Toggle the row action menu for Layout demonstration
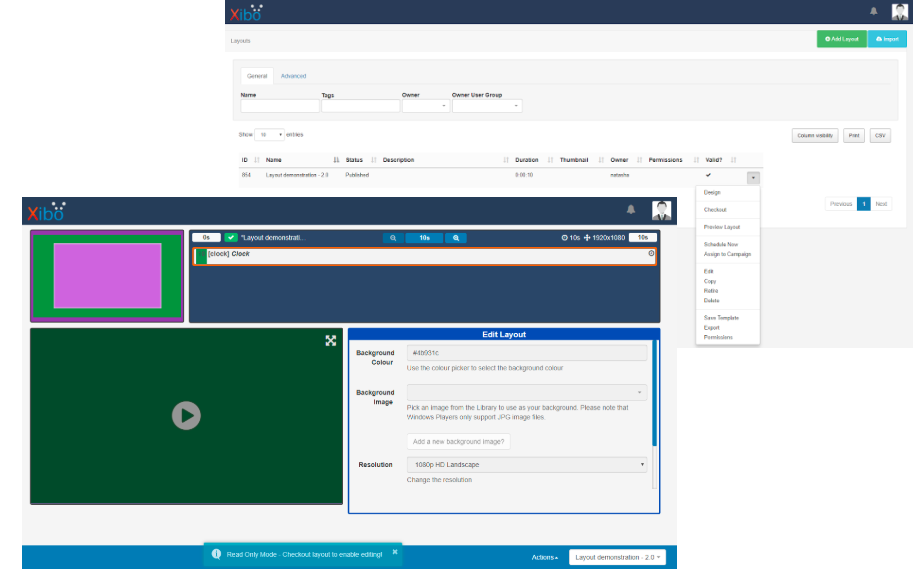Viewport: 914px width, 571px height. (x=753, y=178)
